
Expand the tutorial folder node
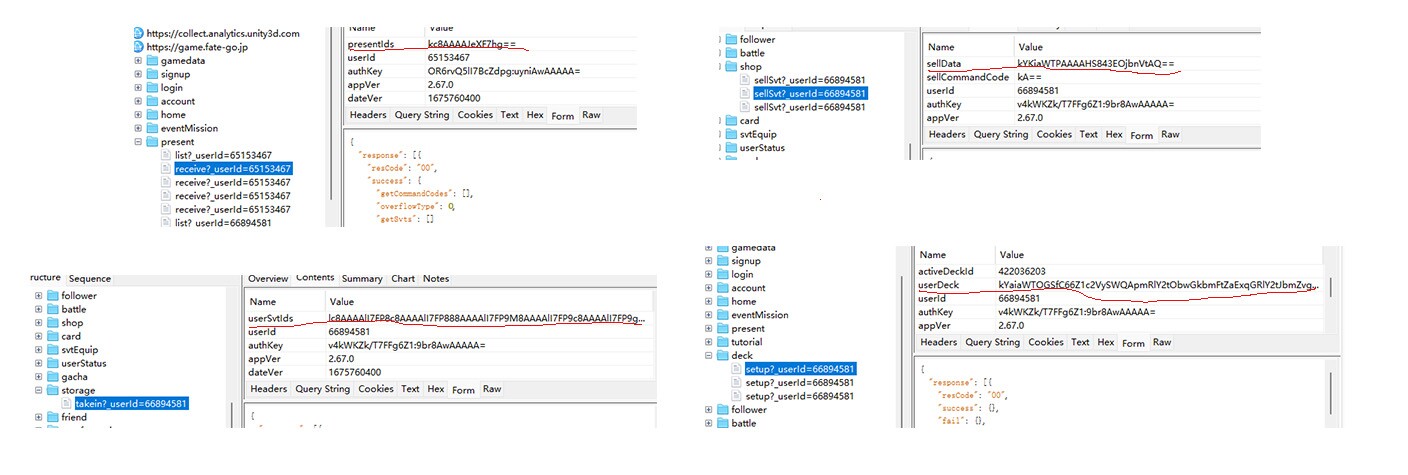click(x=709, y=342)
